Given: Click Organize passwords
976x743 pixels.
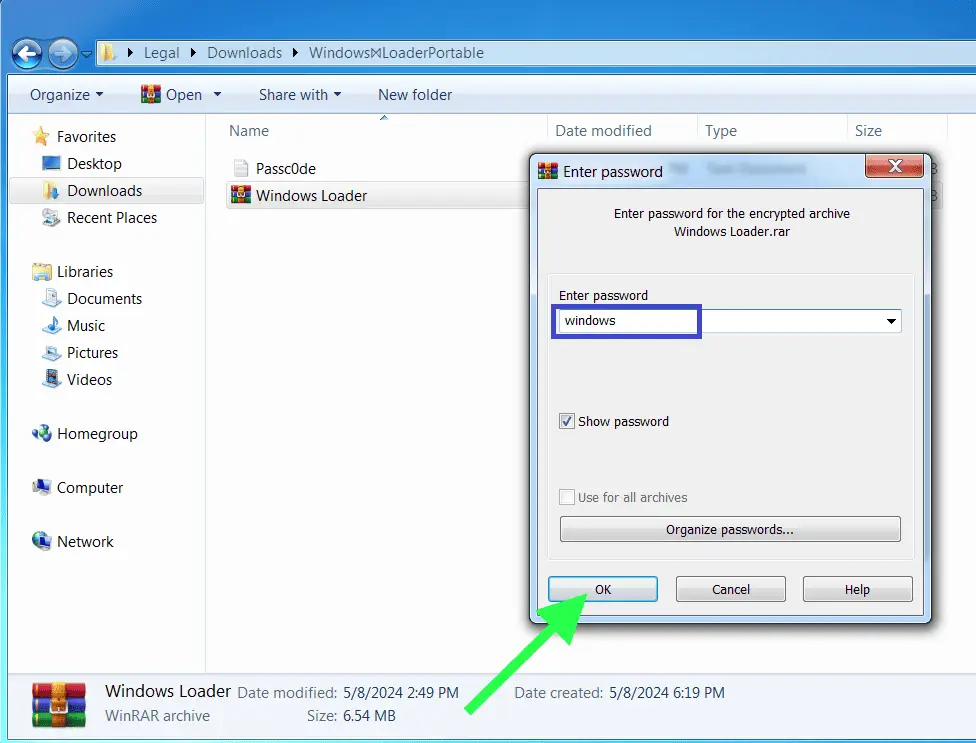Looking at the screenshot, I should (x=729, y=529).
